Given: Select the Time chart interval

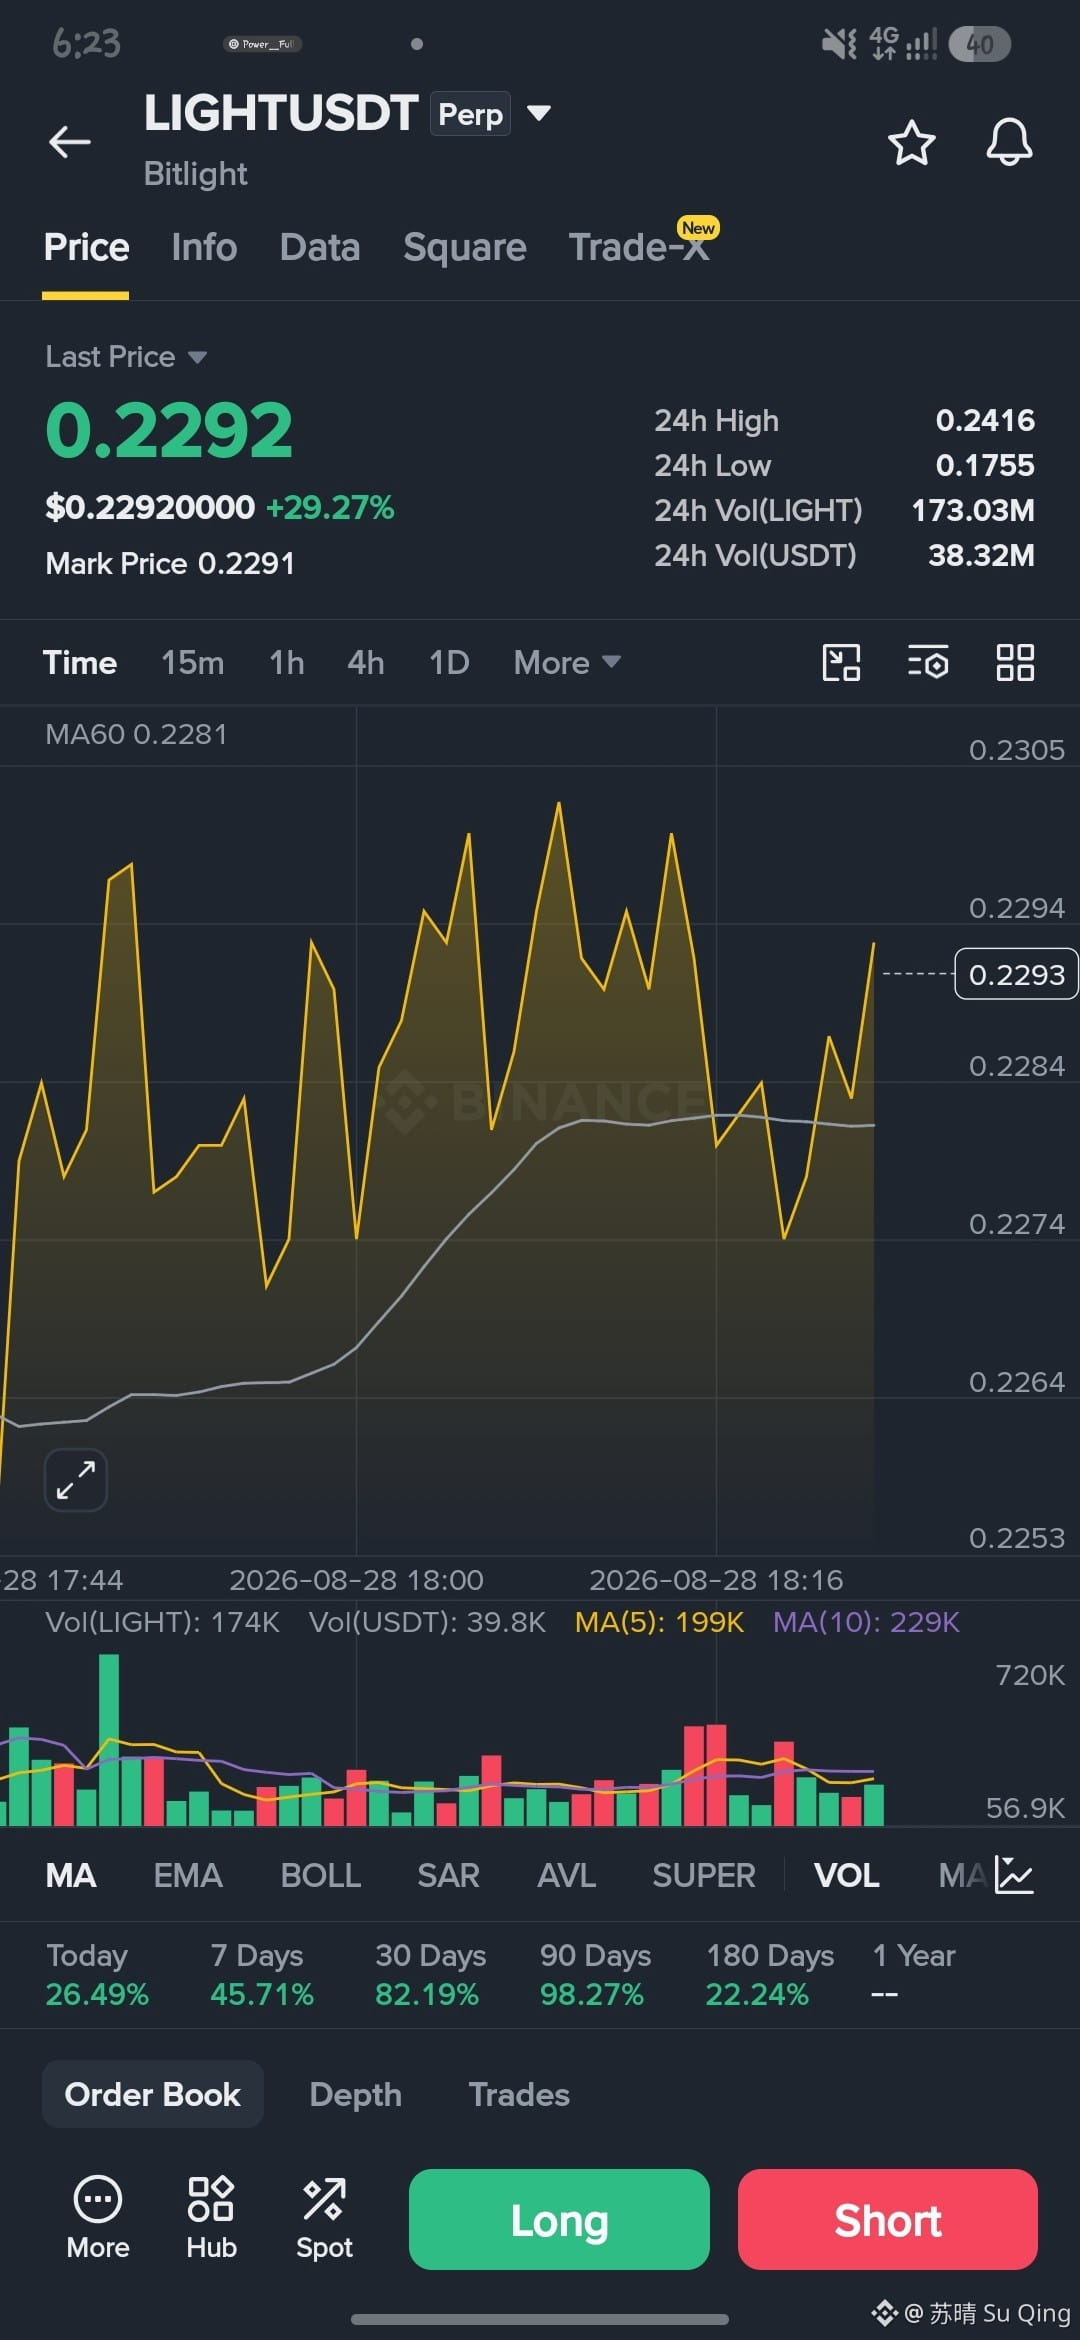Looking at the screenshot, I should (80, 662).
